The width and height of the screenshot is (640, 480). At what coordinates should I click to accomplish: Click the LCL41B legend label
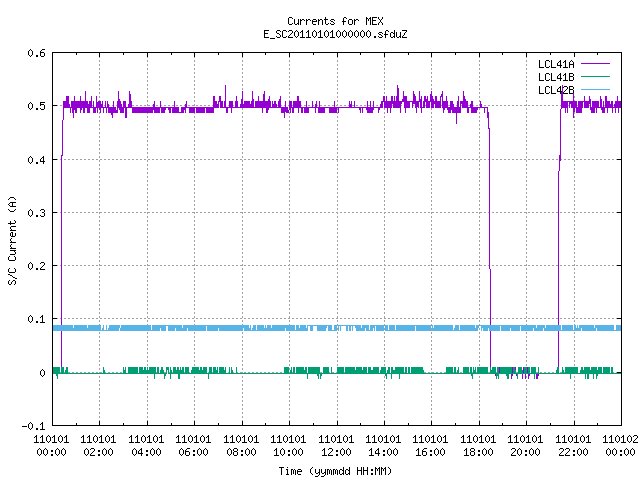[x=556, y=77]
